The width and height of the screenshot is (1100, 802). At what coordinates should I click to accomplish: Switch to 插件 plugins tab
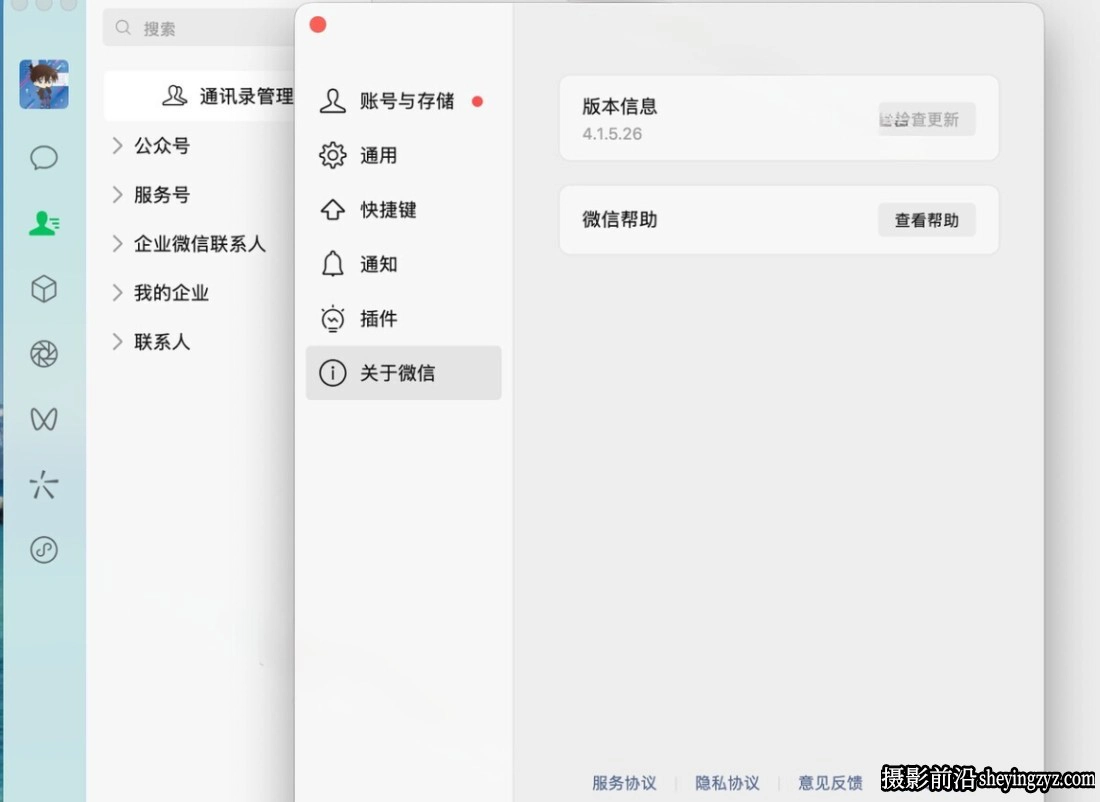403,319
